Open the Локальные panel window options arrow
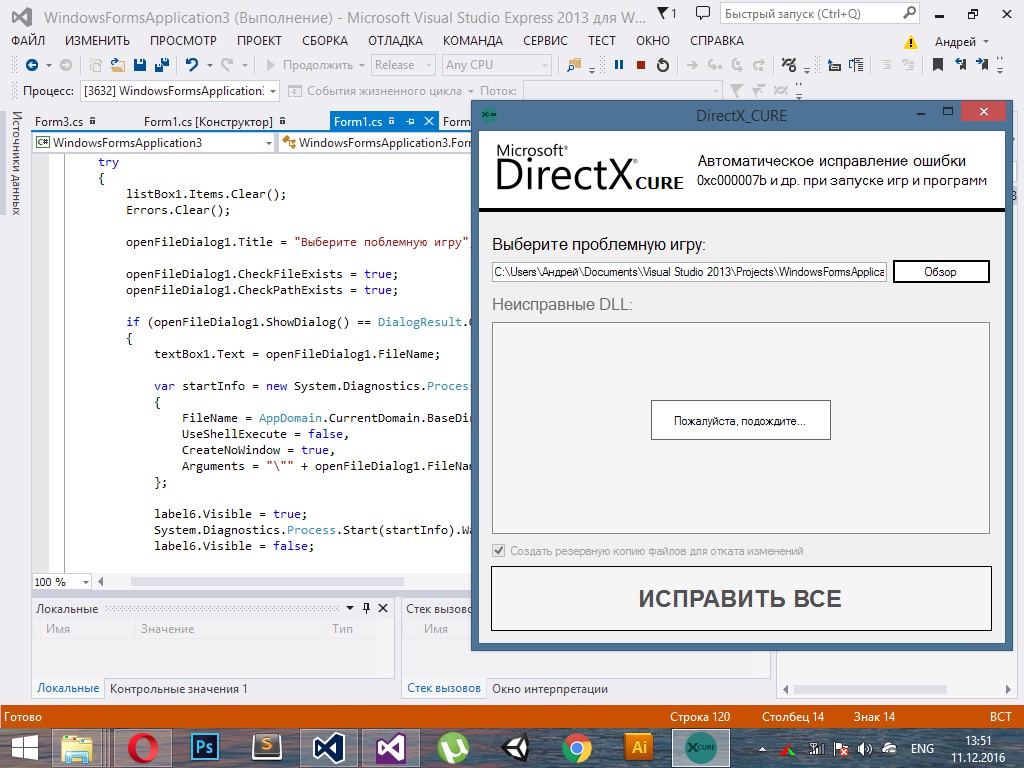Screen dimensions: 1024x768 coord(350,608)
